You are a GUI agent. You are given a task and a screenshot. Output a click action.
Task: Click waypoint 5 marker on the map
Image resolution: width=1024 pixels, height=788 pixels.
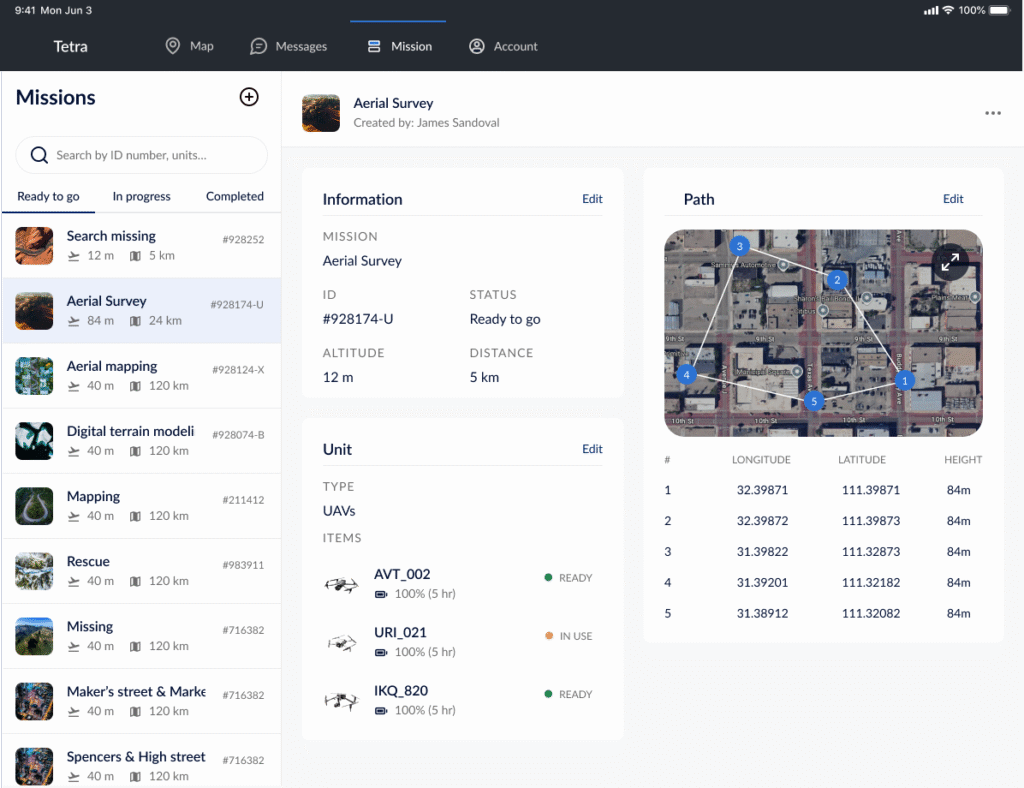pos(813,401)
